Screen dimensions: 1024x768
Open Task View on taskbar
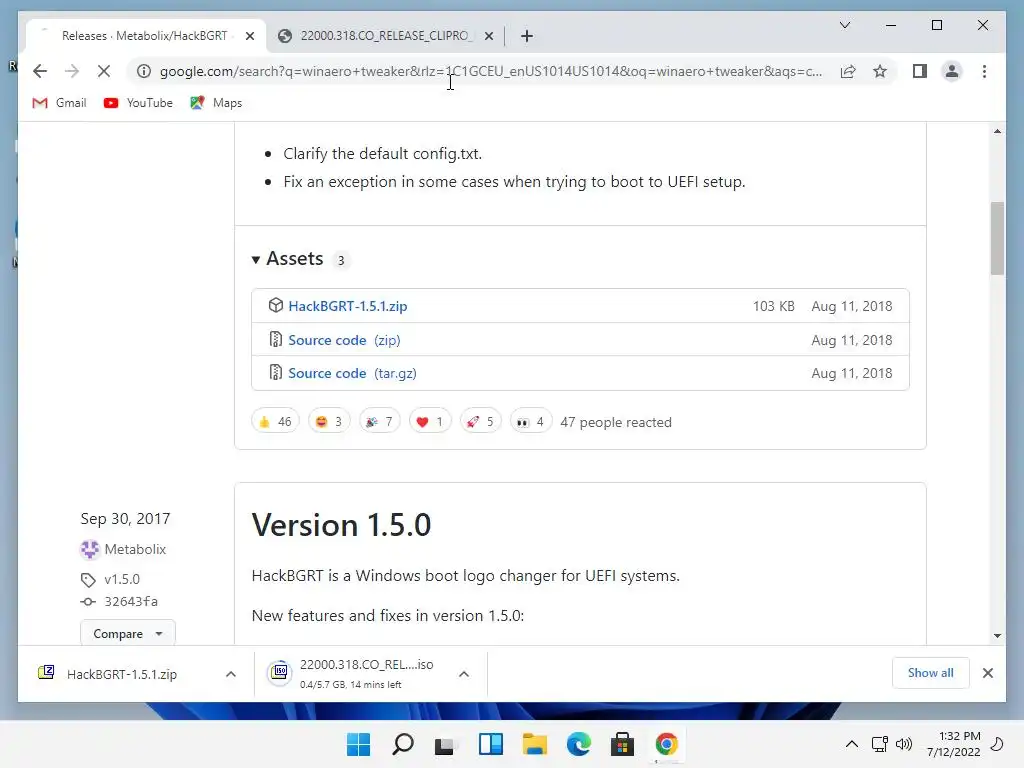pos(446,744)
